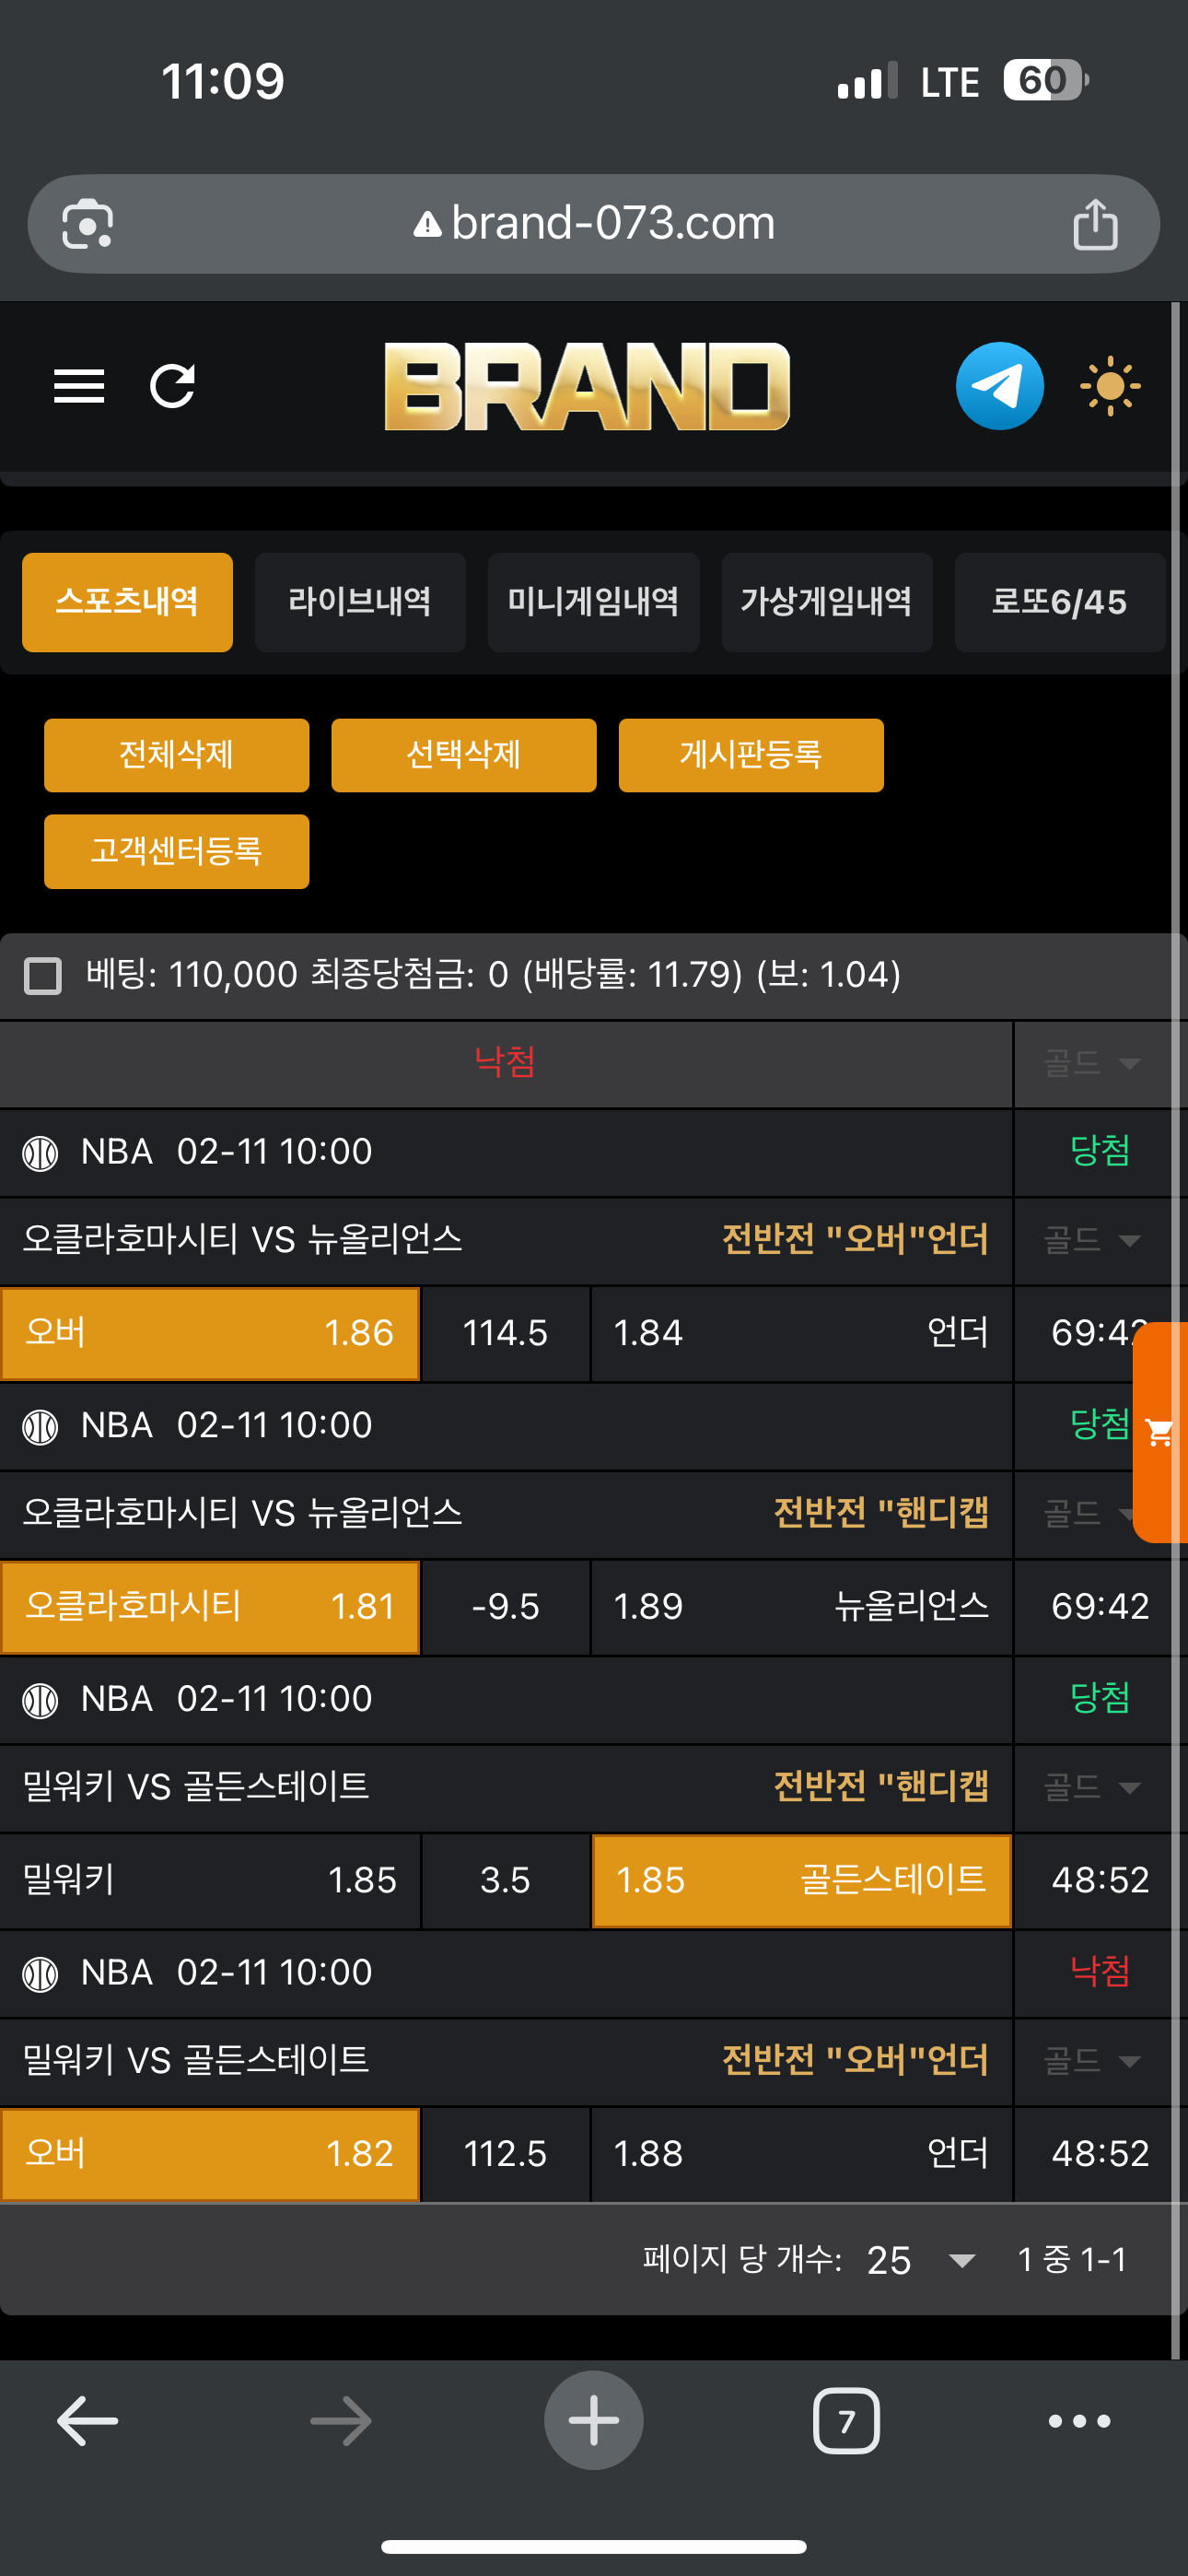This screenshot has height=2576, width=1188.
Task: Open 골드 dropdown in first 오클라호마시티 row
Action: (1092, 1241)
